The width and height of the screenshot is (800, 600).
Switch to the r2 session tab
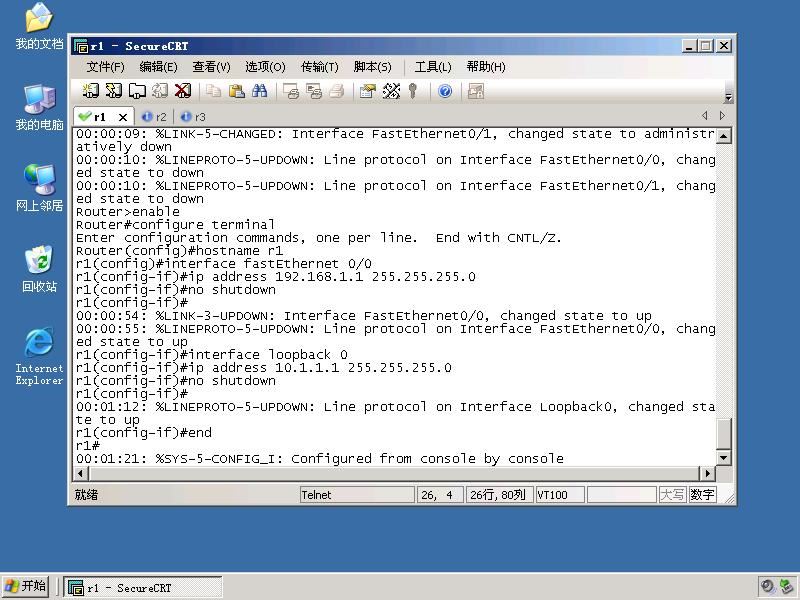(x=155, y=117)
